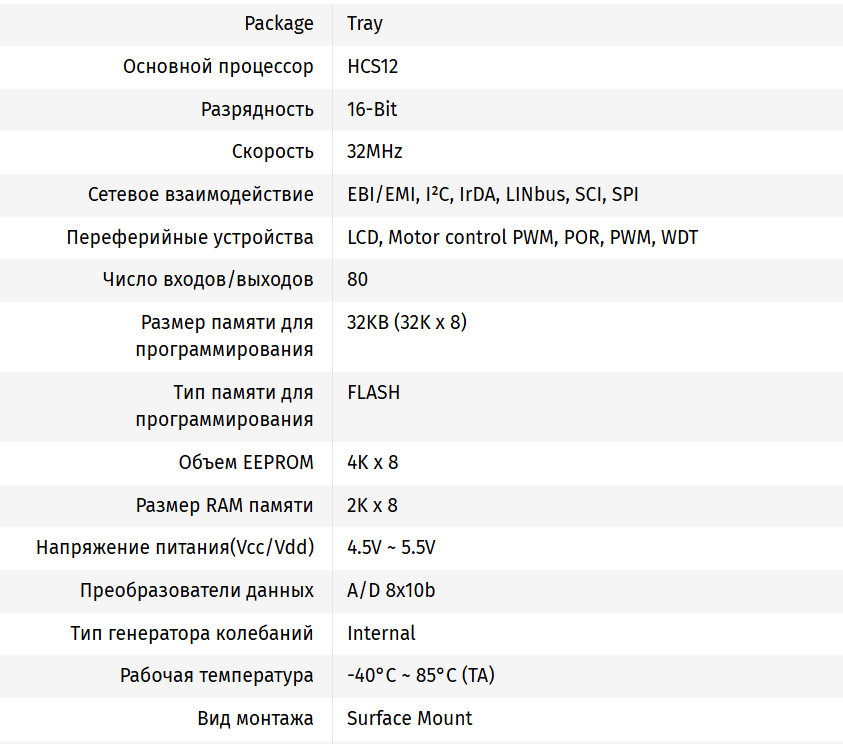
Task: Click the -40°C ~ 85°C temperature value
Action: (x=420, y=675)
